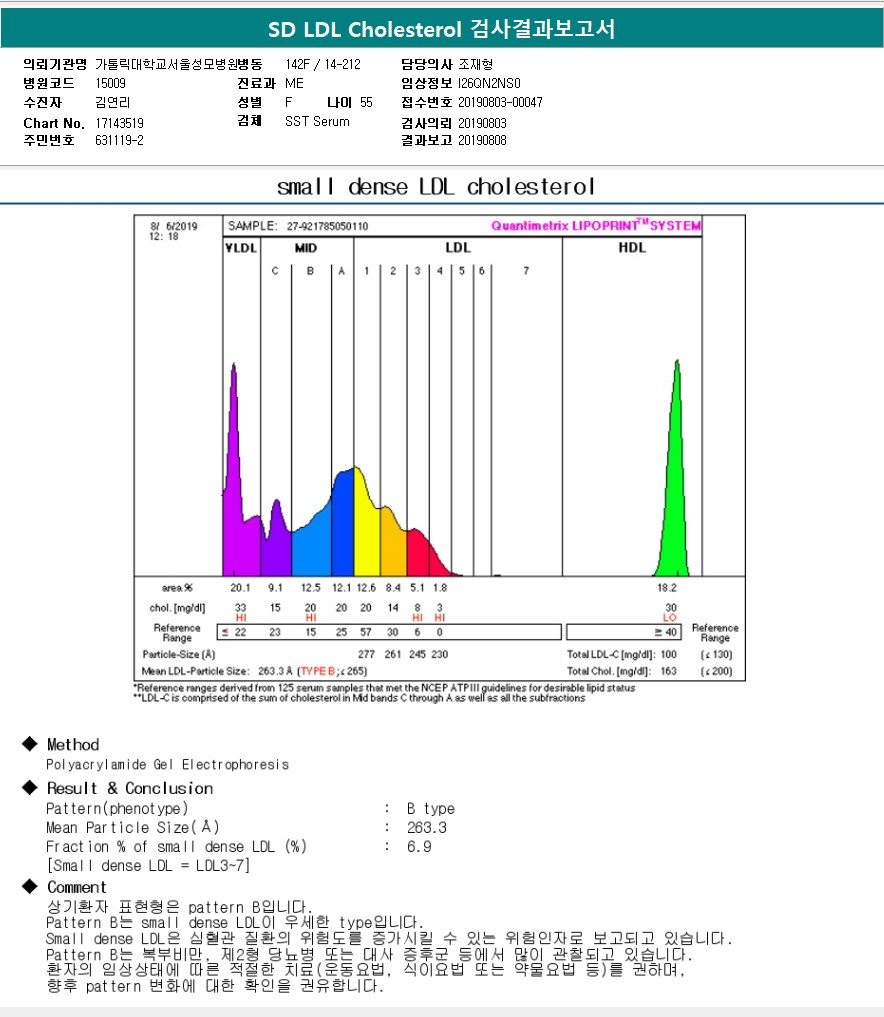Click the chart timestamp '8/ 6/2019 12:18'
The width and height of the screenshot is (884, 1017).
(173, 231)
